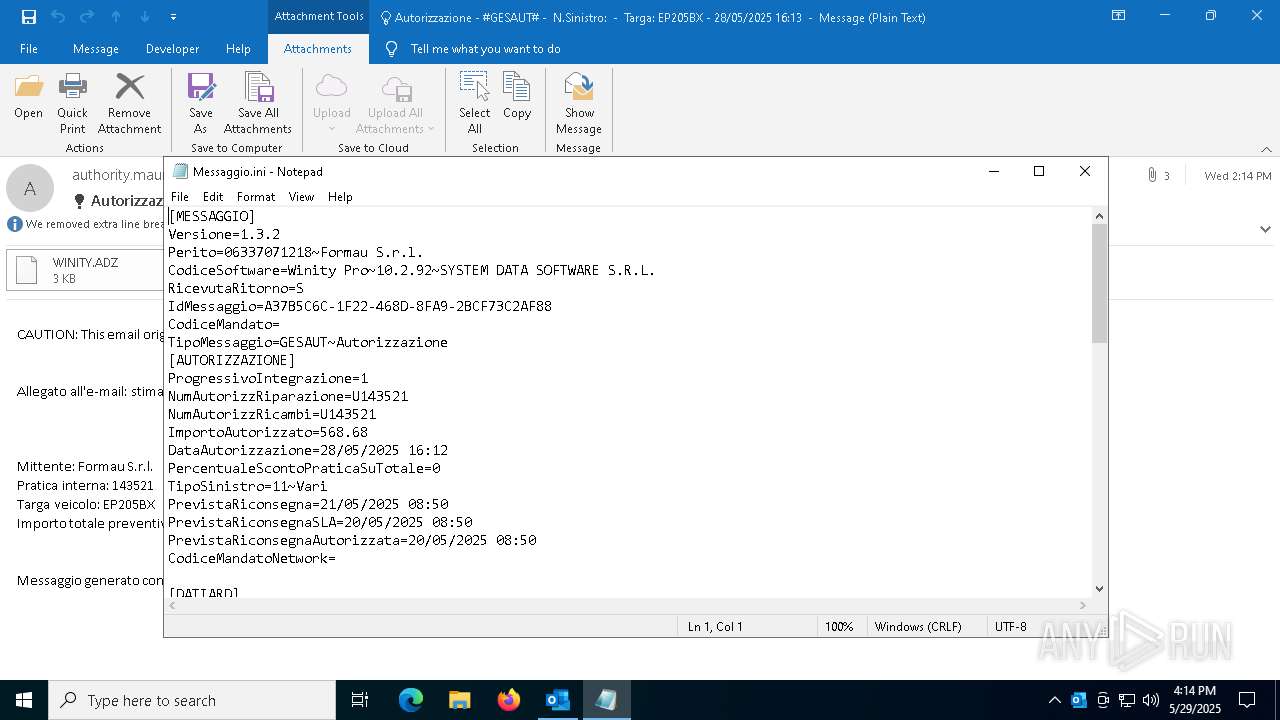Click the taskbar search box
This screenshot has width=1280, height=720.
[192, 700]
